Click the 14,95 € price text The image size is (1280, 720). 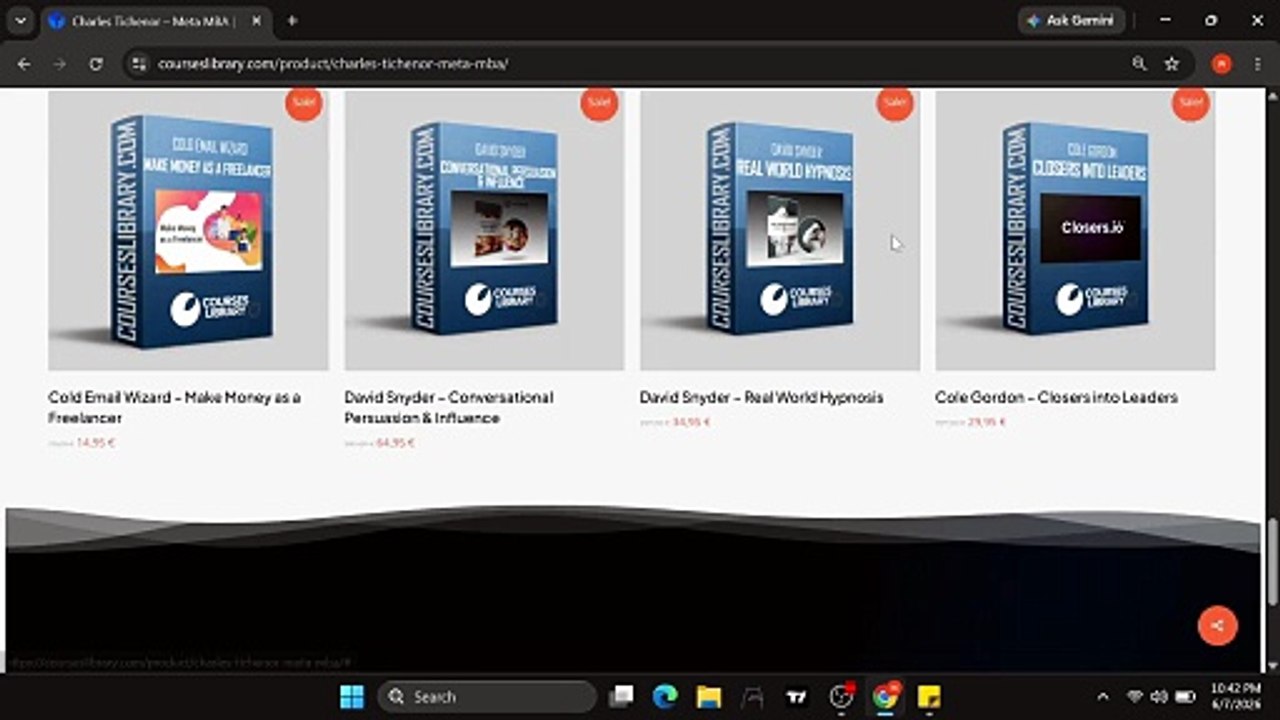click(x=96, y=443)
